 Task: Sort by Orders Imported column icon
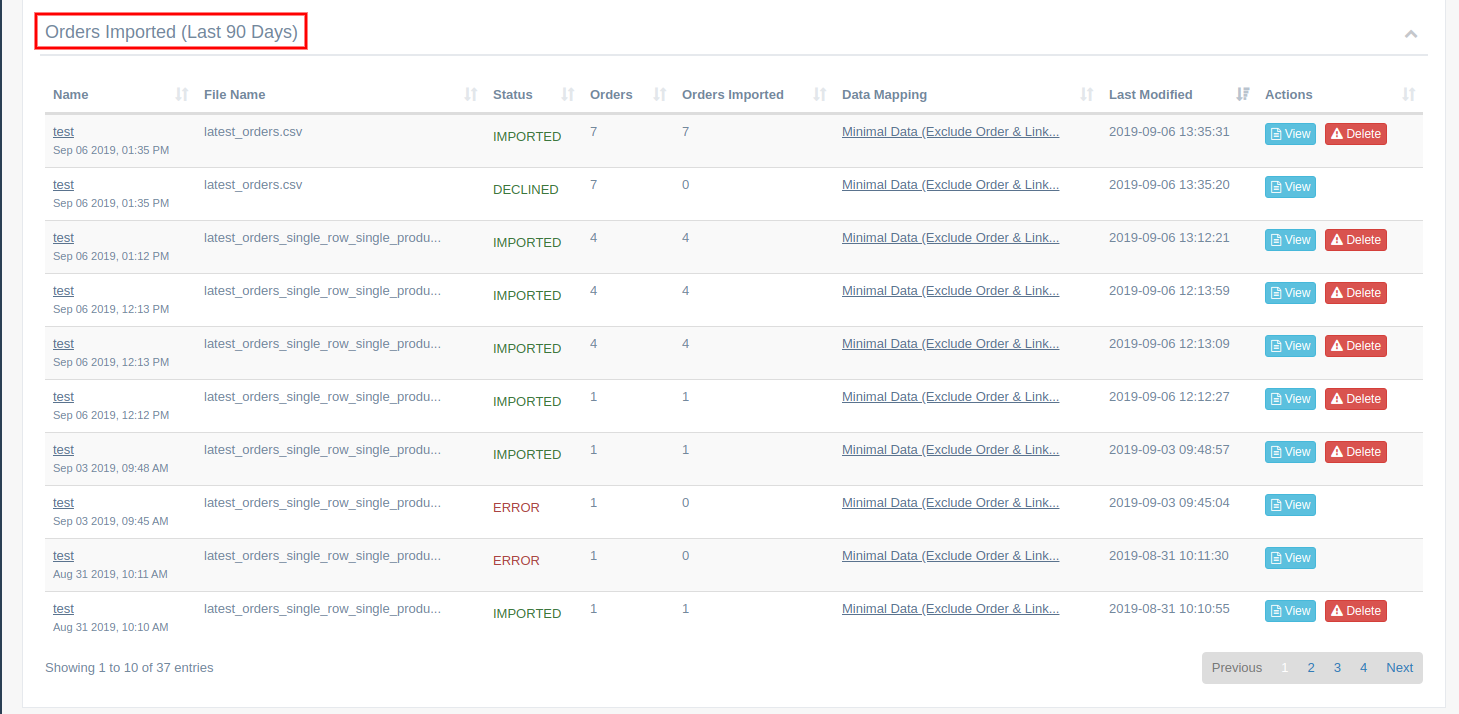[x=819, y=95]
